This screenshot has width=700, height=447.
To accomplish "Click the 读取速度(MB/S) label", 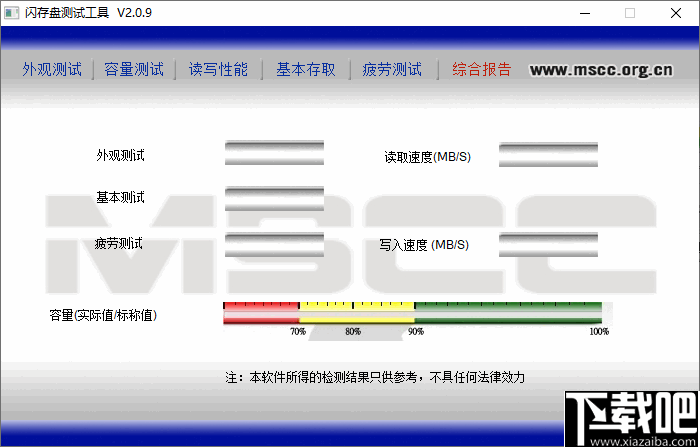I will click(x=428, y=157).
